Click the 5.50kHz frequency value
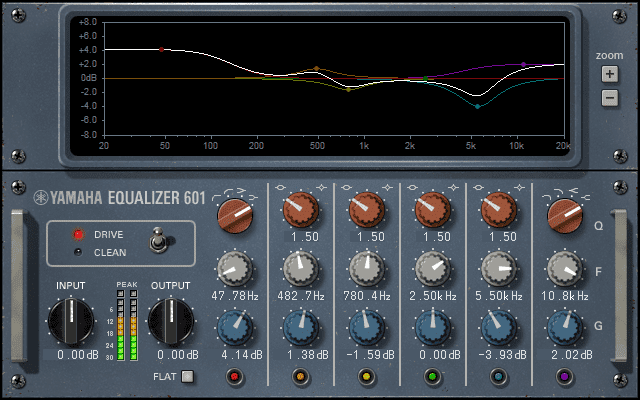Screen dimensions: 640x400 point(499,296)
